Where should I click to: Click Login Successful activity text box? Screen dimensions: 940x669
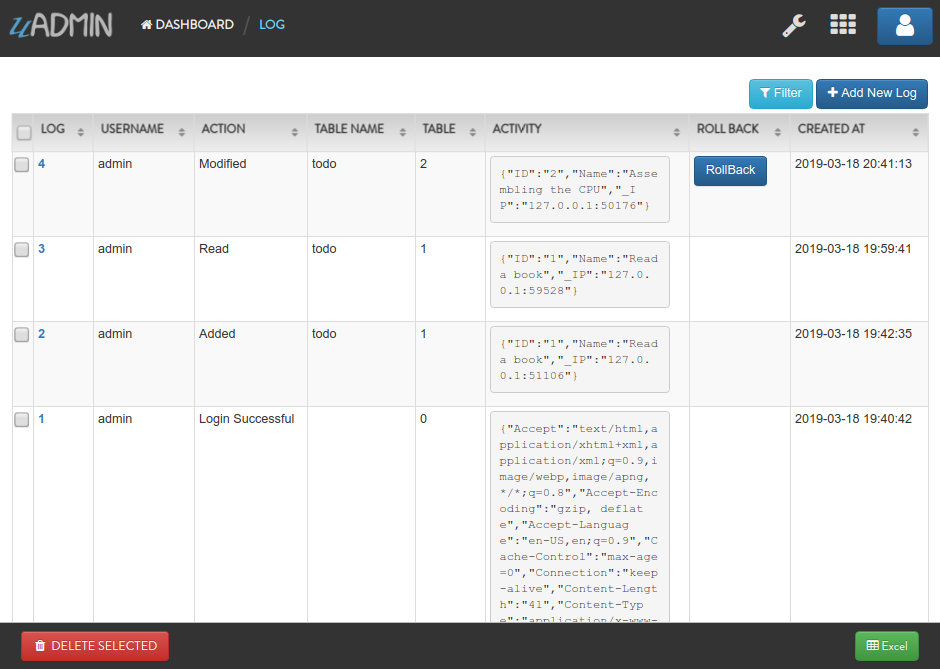580,517
